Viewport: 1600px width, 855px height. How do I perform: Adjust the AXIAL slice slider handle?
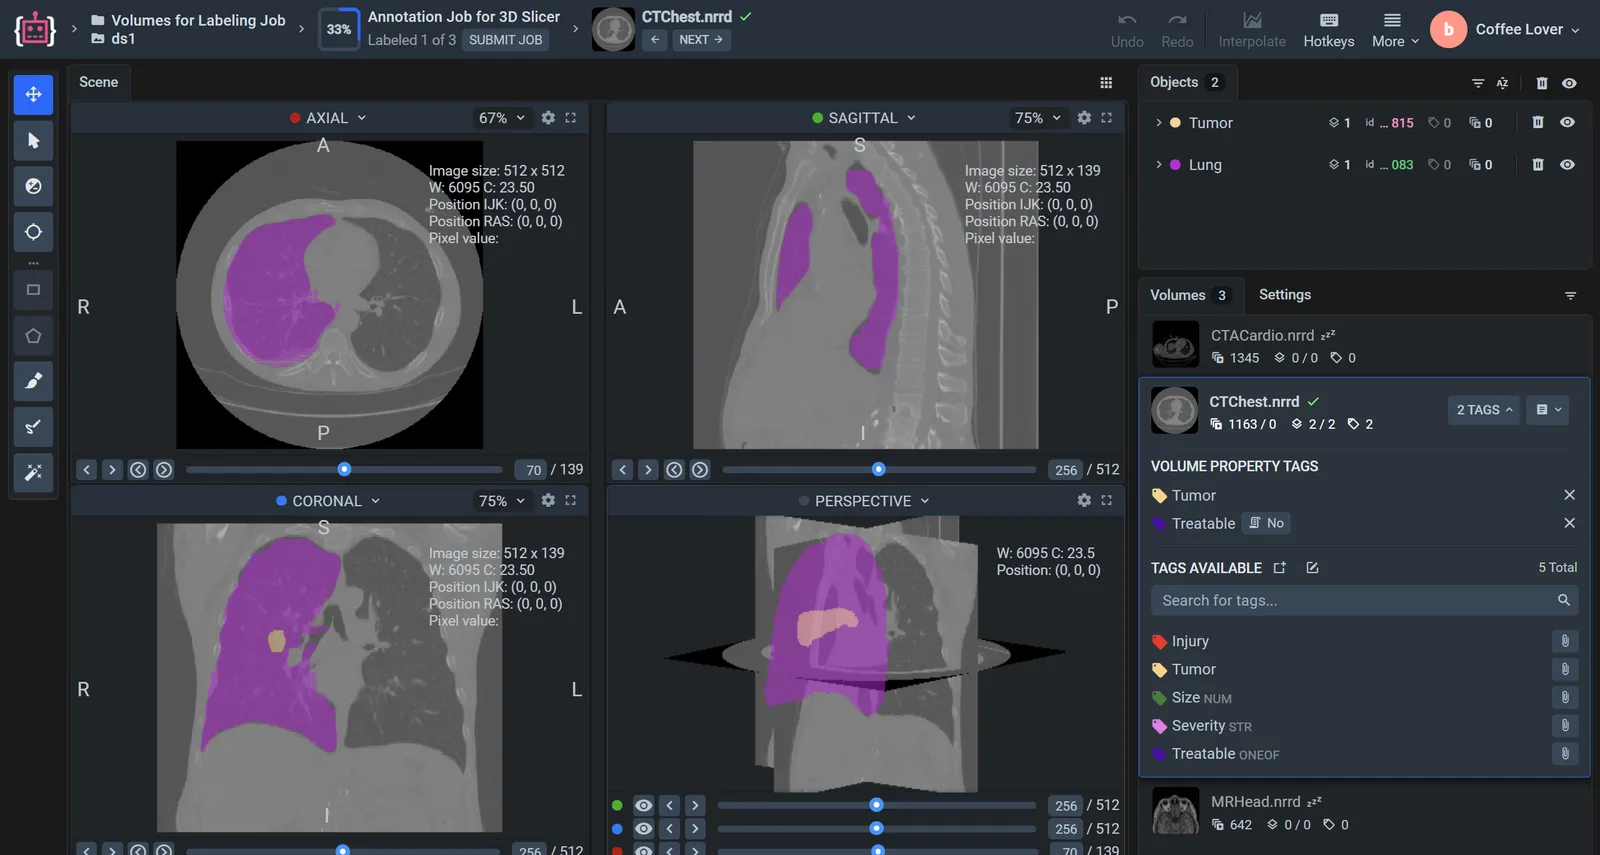tap(344, 469)
